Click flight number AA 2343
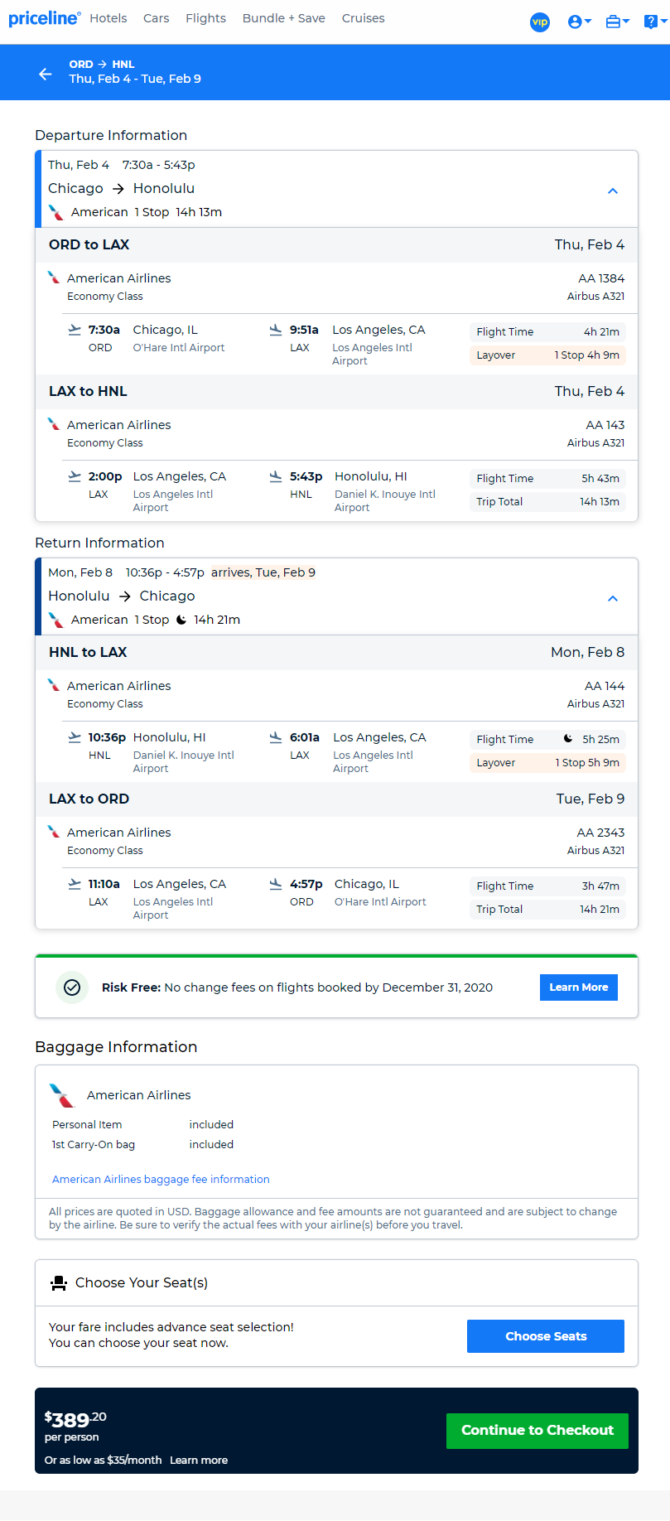The image size is (670, 1521). click(x=601, y=832)
